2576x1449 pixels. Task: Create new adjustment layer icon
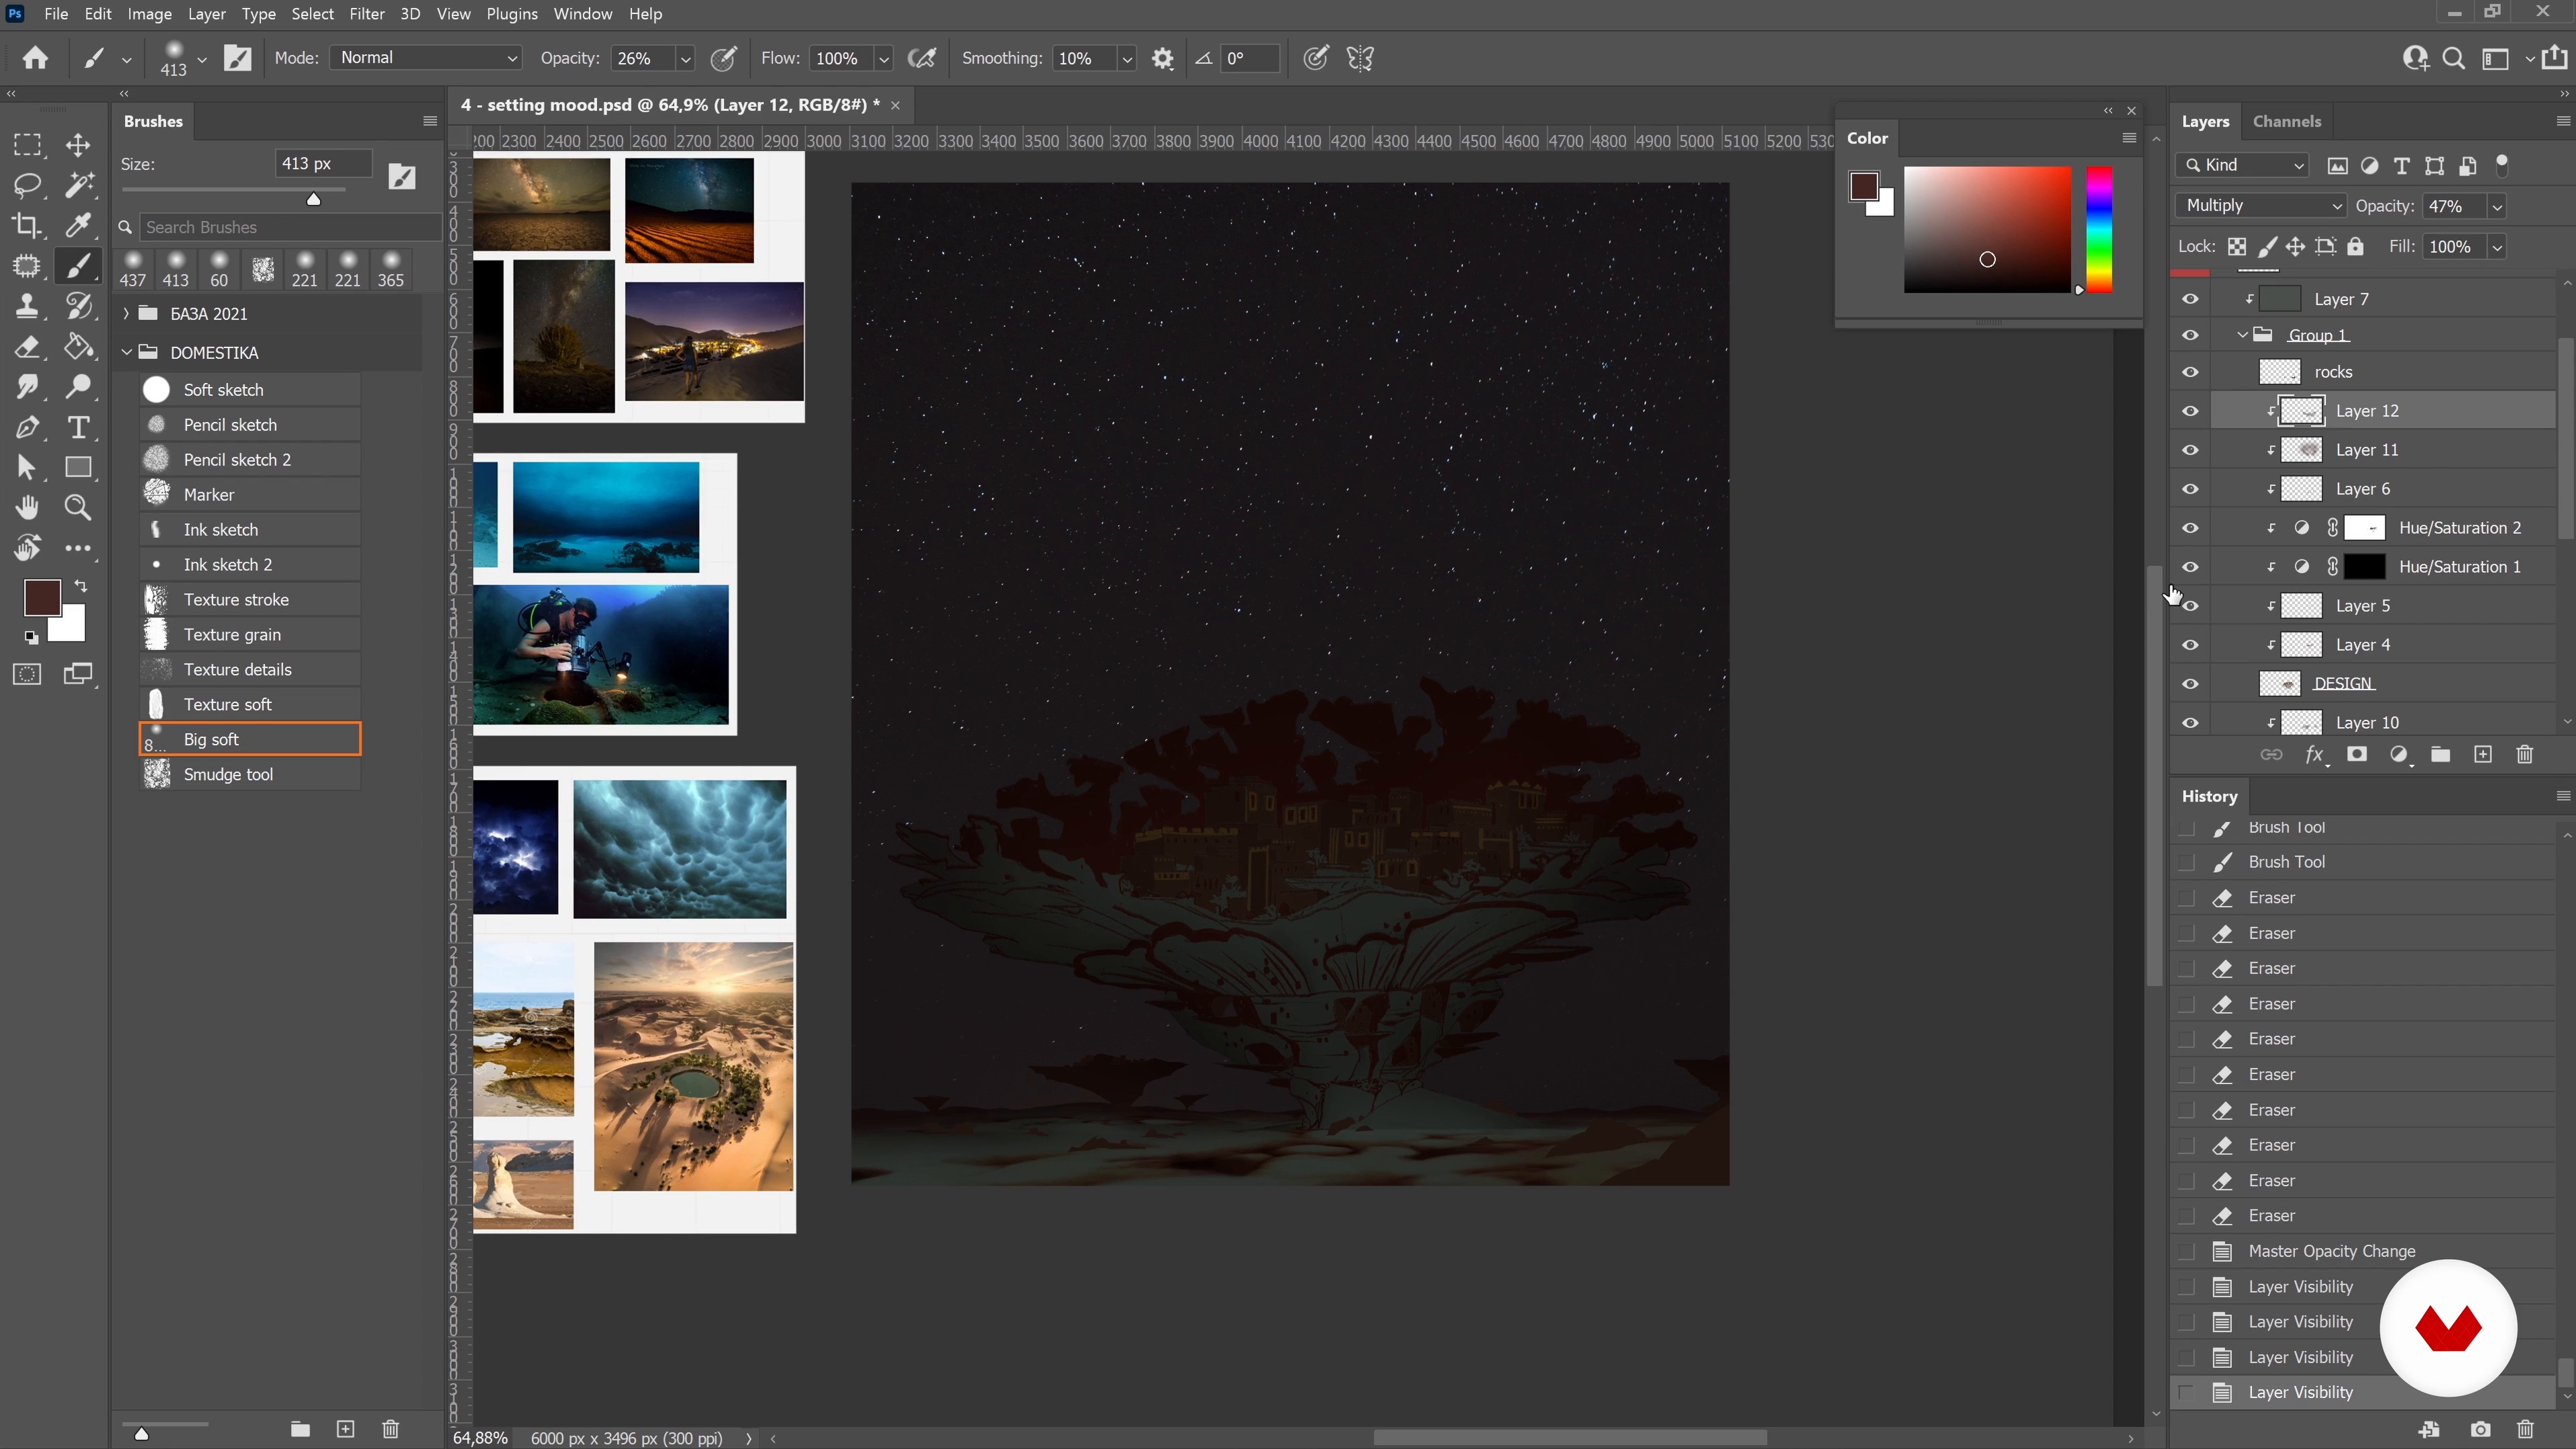[2399, 755]
